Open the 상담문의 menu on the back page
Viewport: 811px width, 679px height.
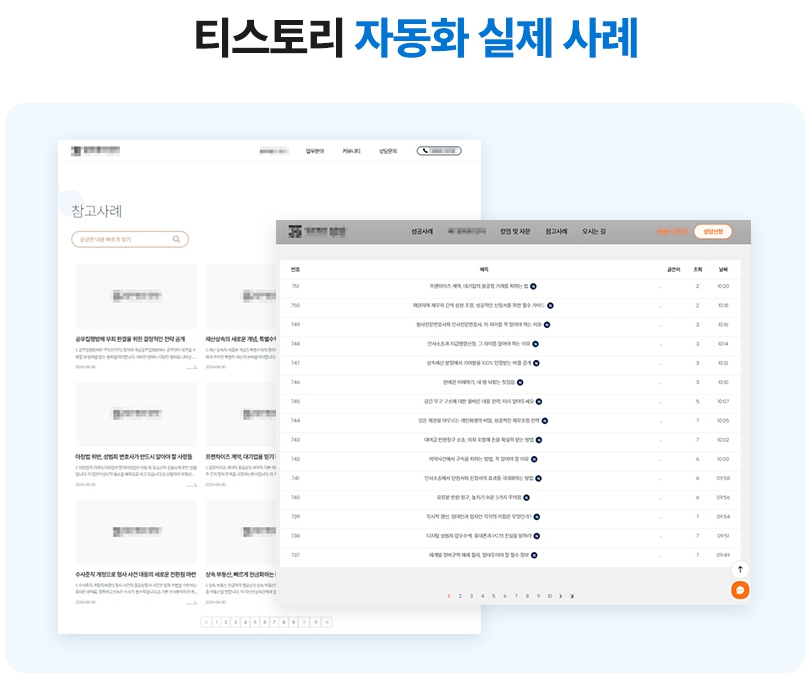click(x=388, y=151)
